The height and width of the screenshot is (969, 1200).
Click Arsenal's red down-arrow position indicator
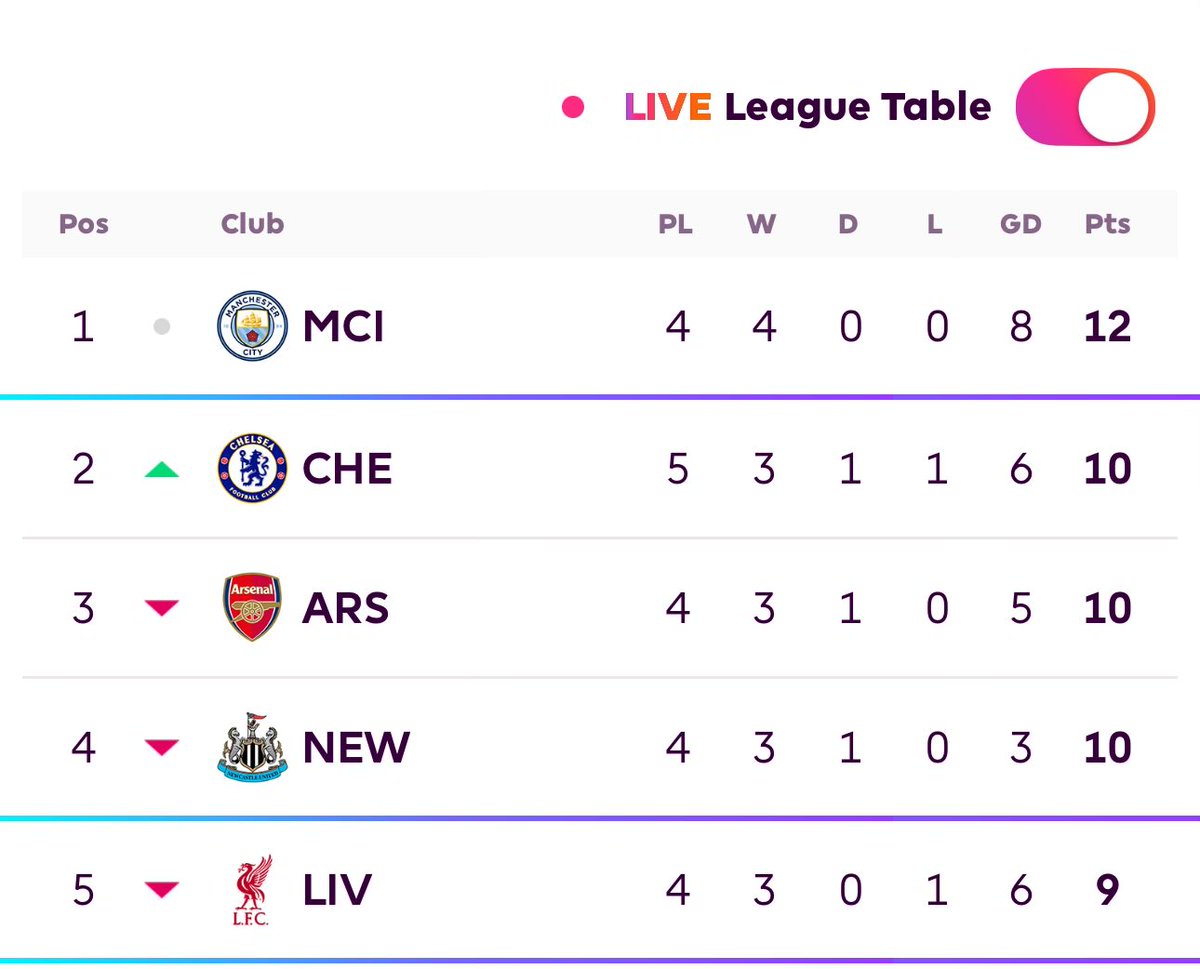pos(162,607)
